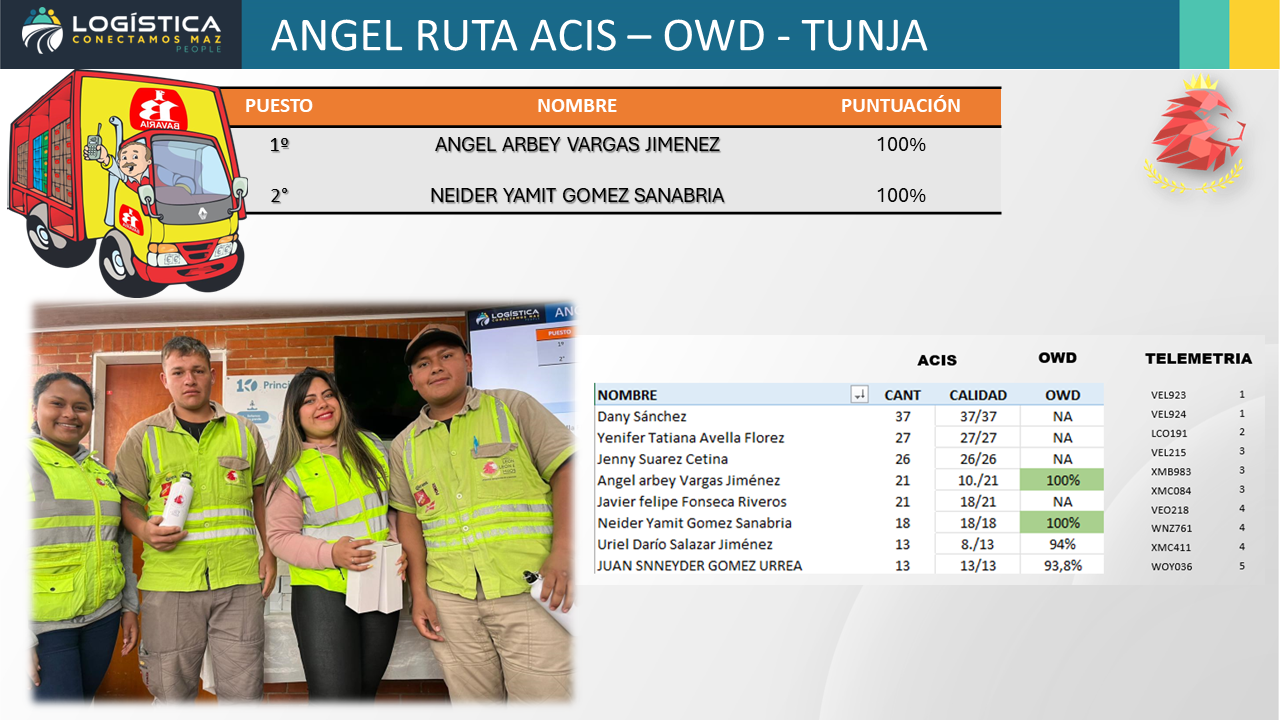Select the Bavaria delivery truck illustration
Screen dimensions: 1280x720
[x=128, y=180]
